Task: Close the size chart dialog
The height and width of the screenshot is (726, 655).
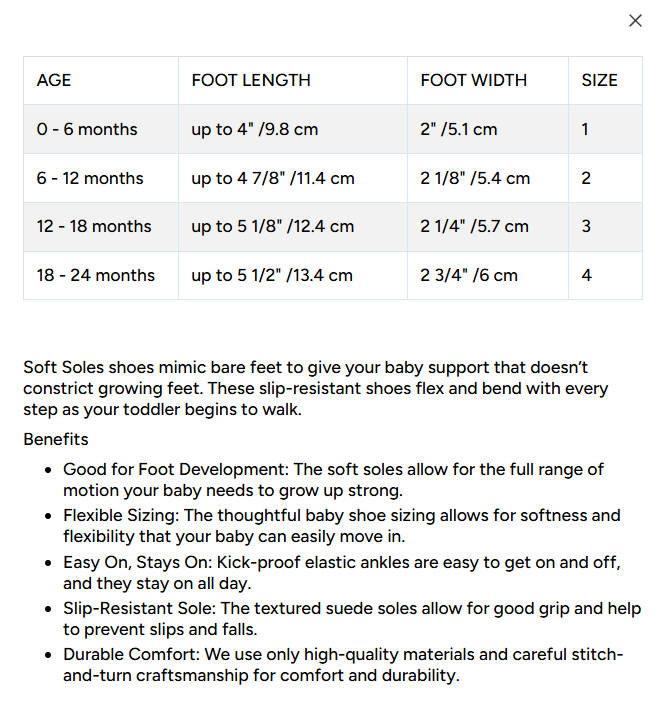Action: (635, 20)
